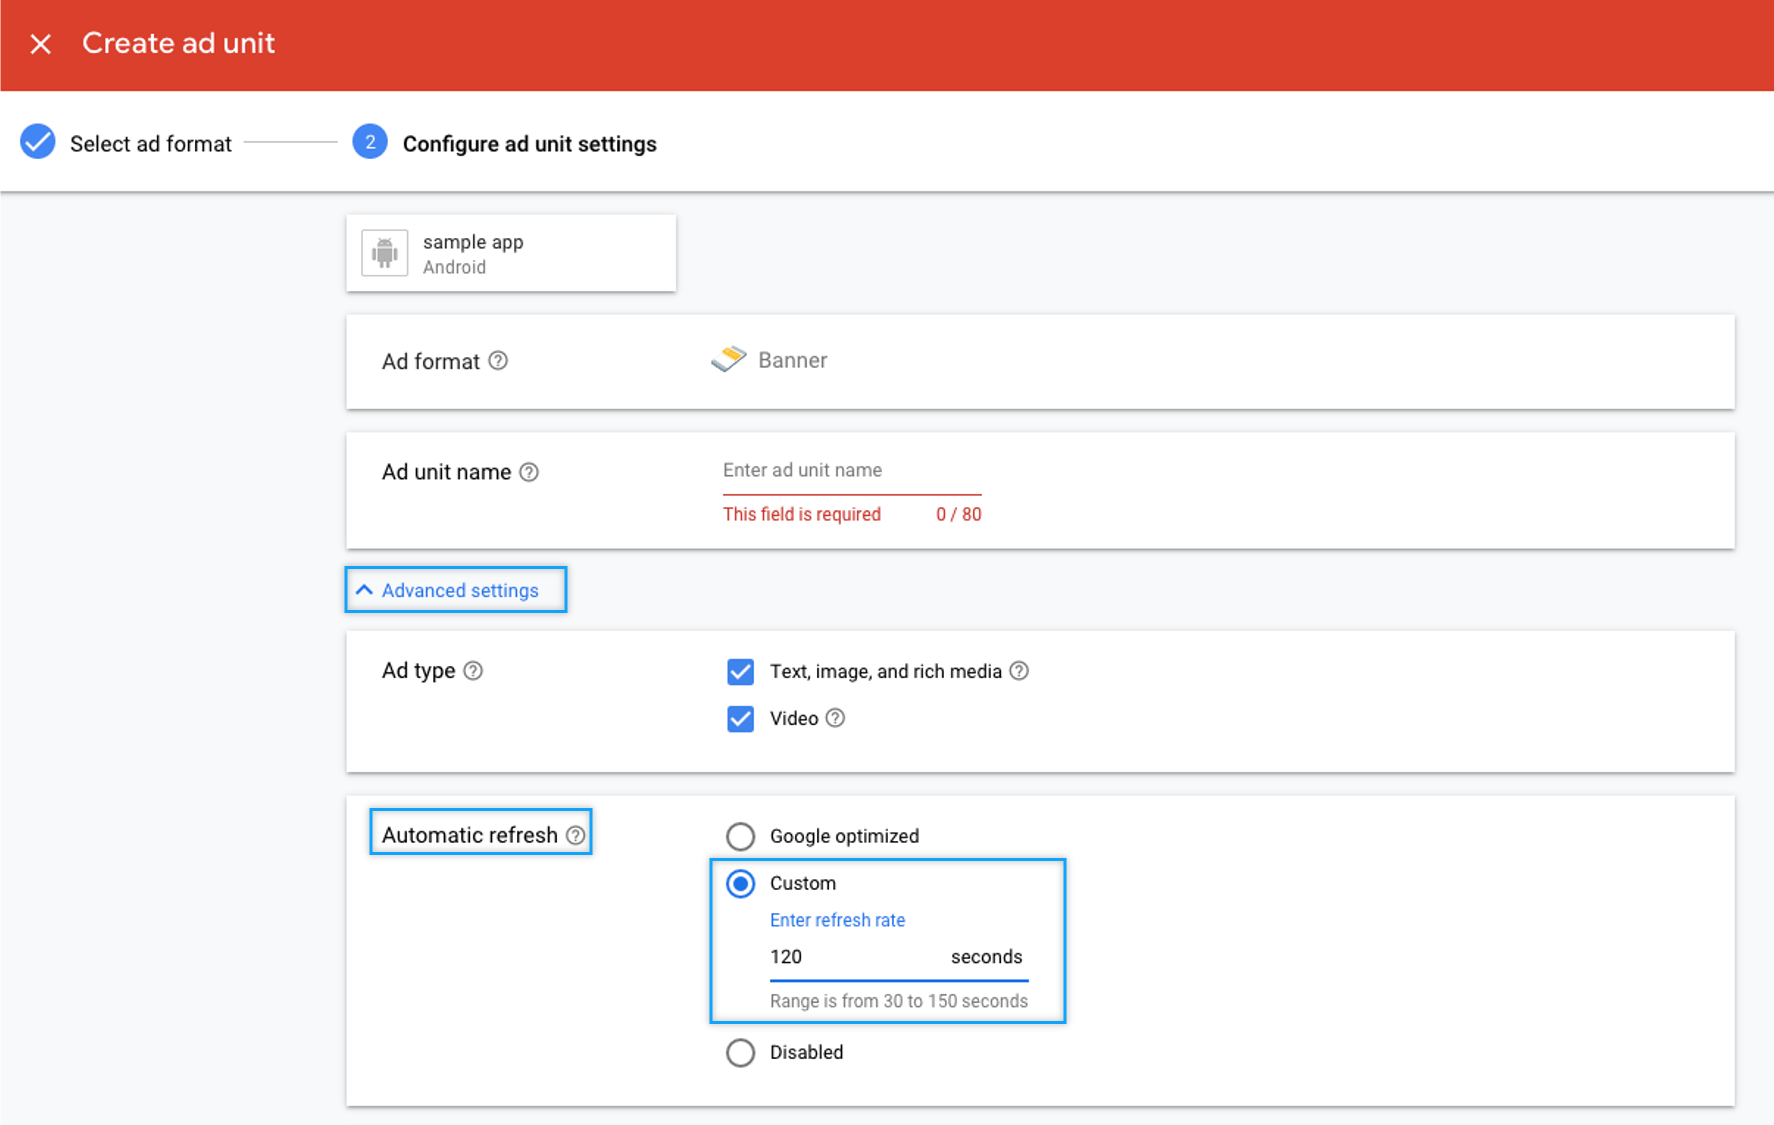Collapse the Advanced settings section
Image resolution: width=1774 pixels, height=1125 pixels.
coord(456,590)
